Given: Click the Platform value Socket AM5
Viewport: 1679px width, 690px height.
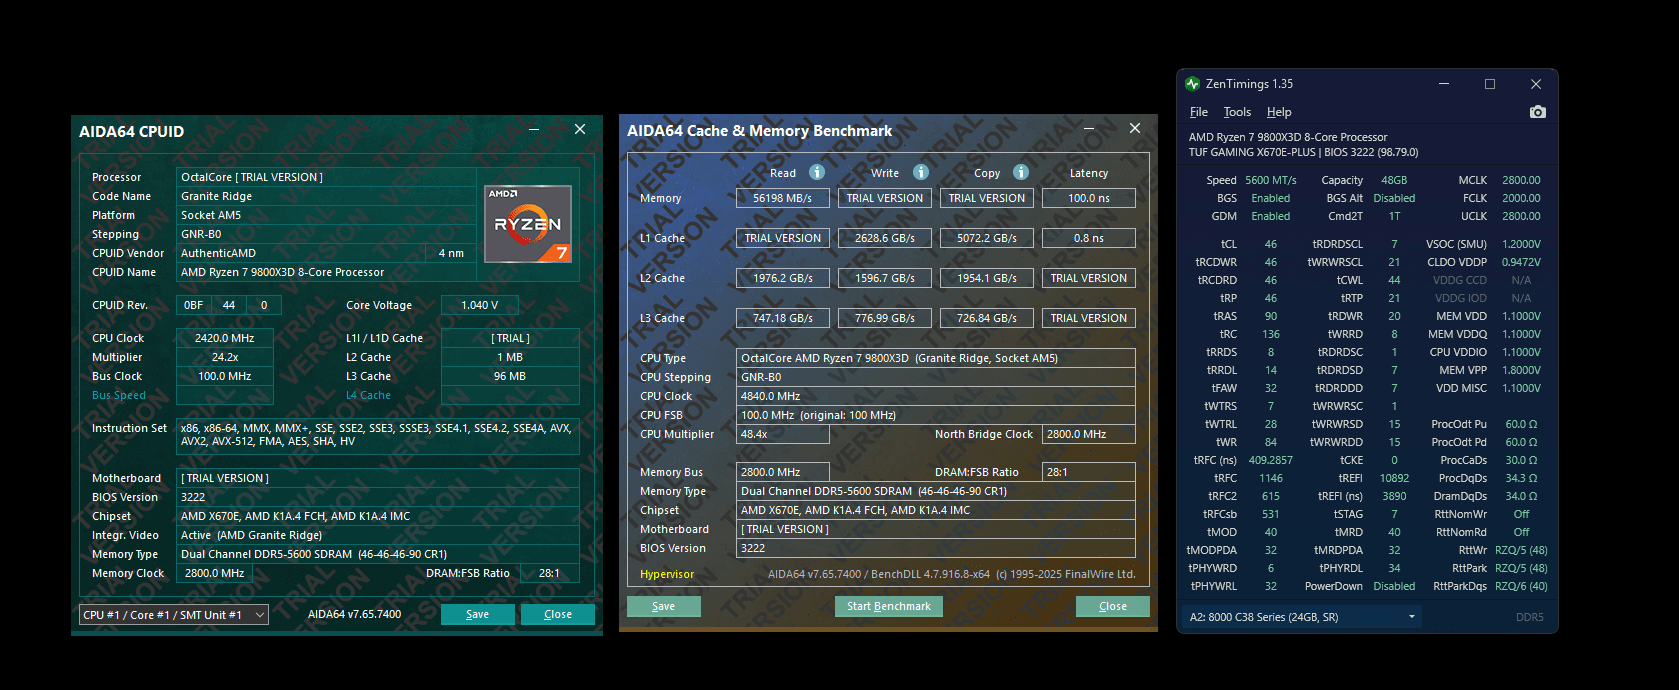Looking at the screenshot, I should pos(327,215).
